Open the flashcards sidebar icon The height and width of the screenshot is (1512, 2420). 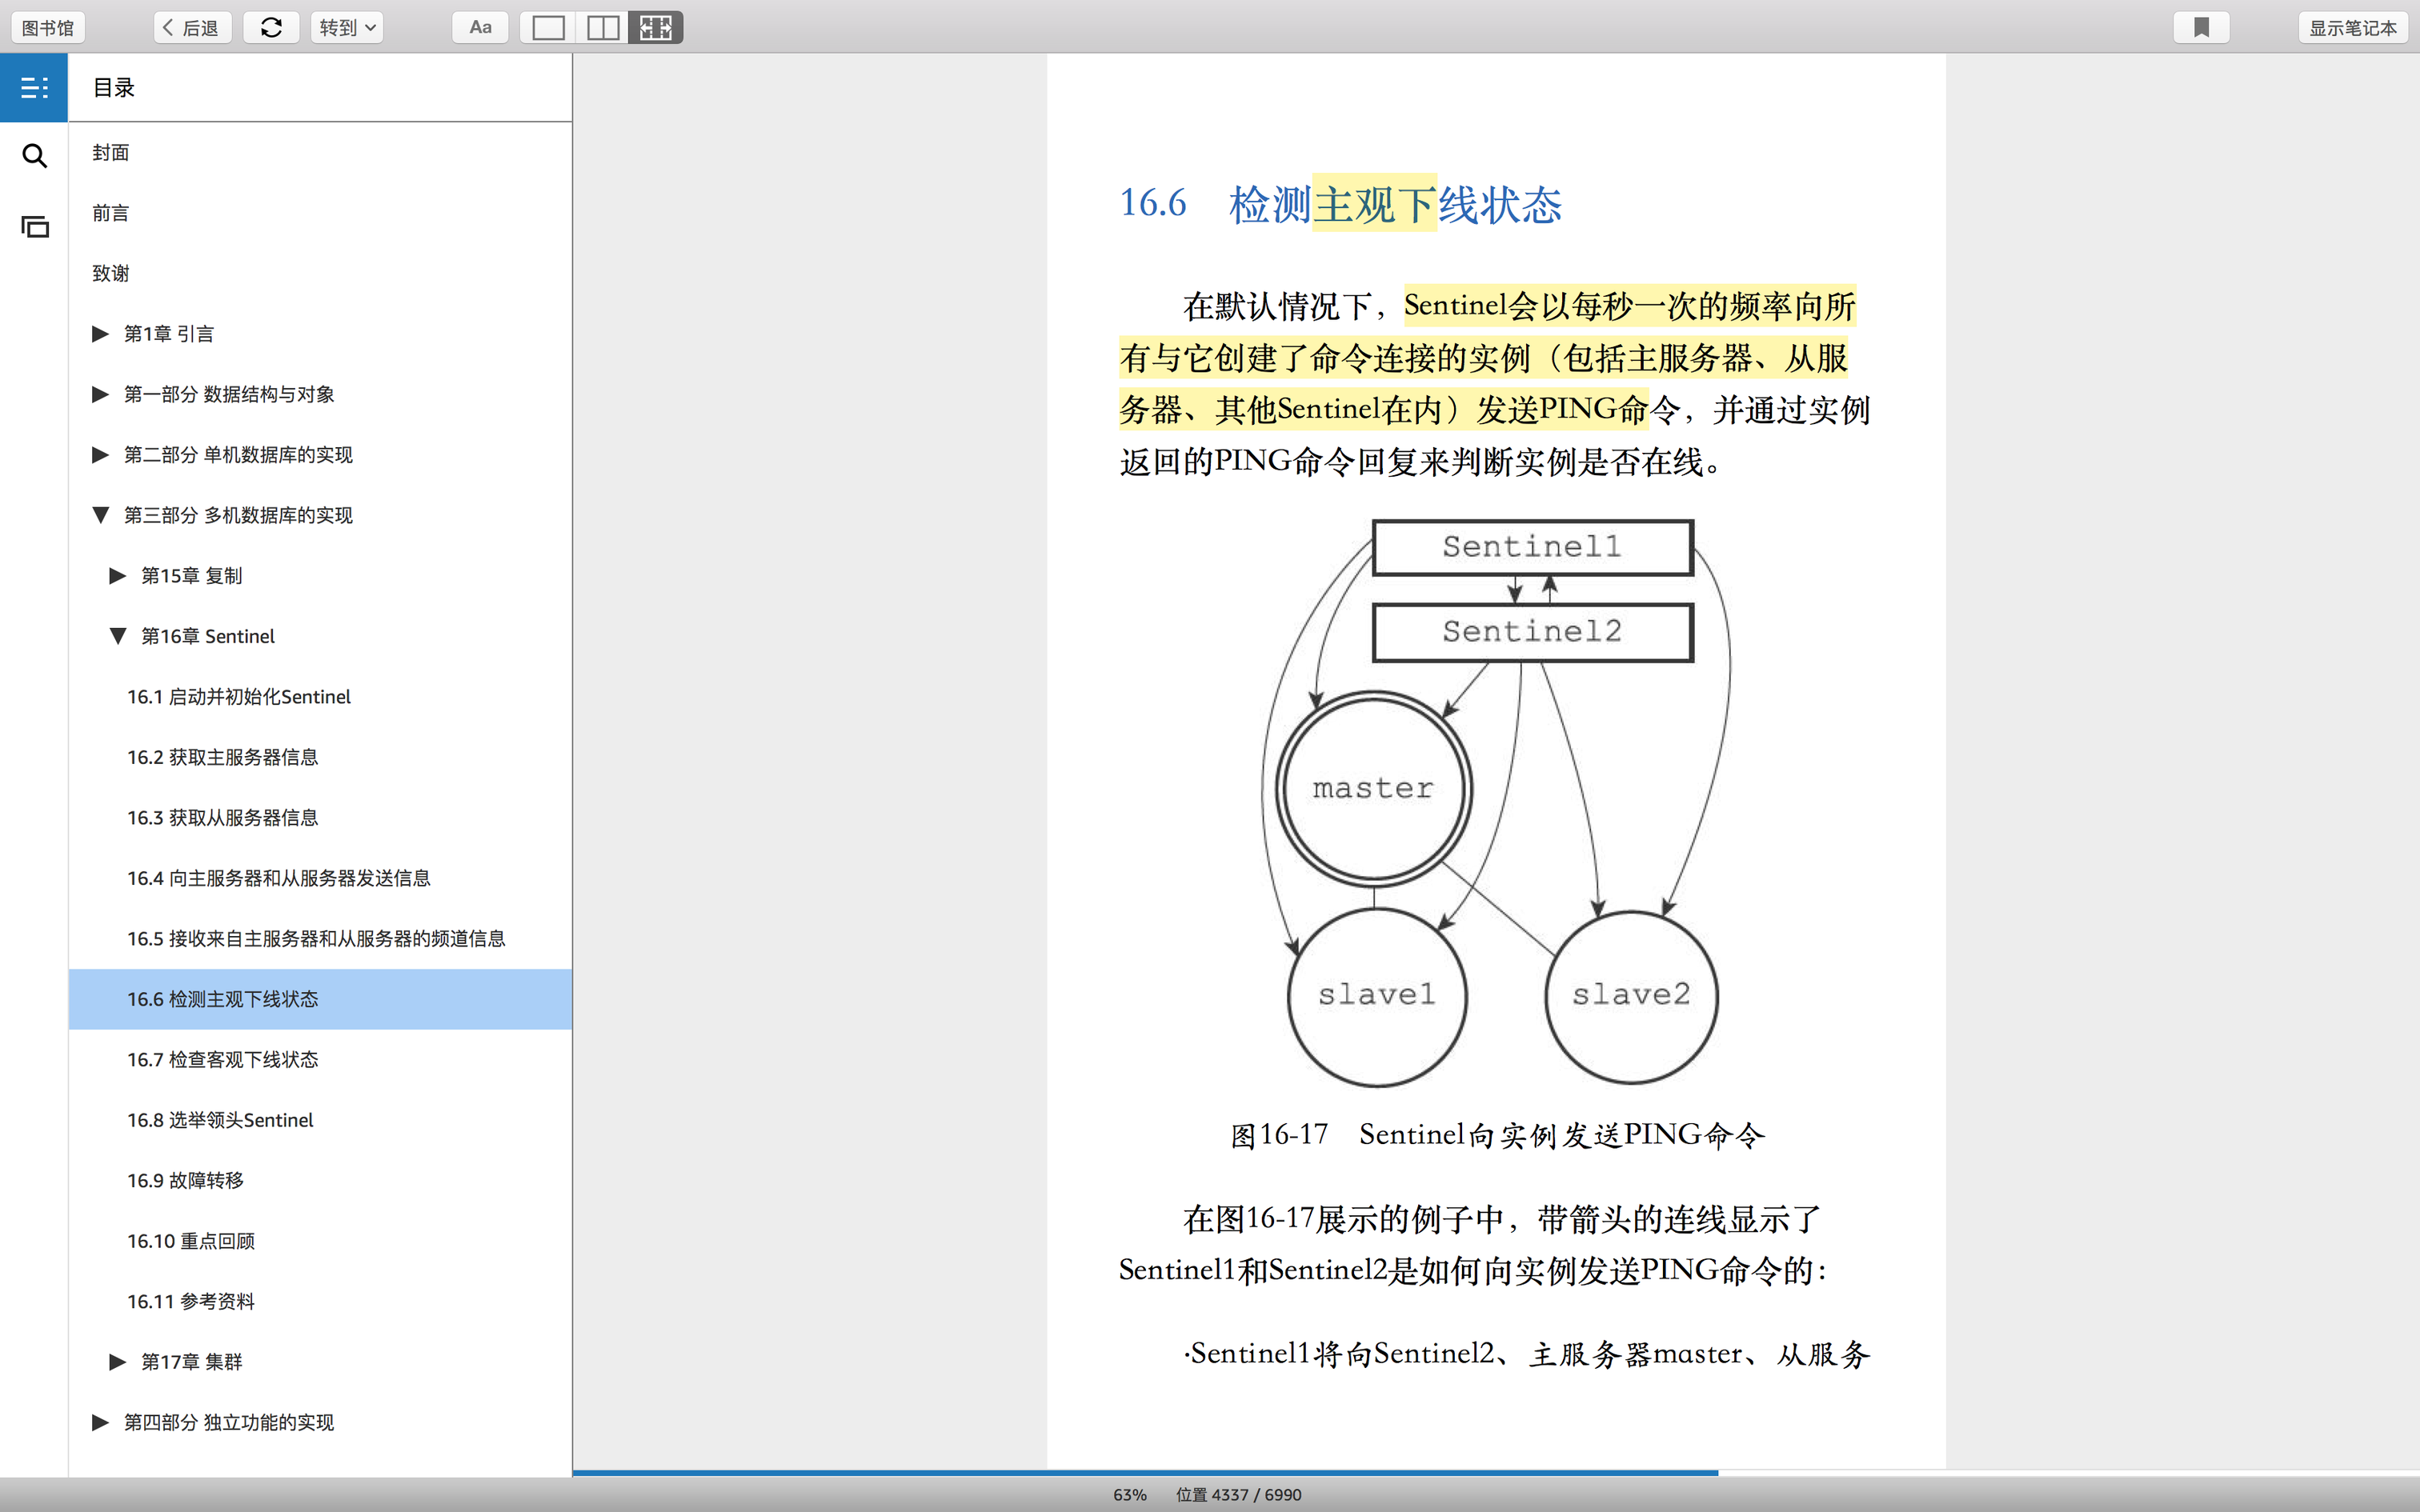(x=34, y=227)
